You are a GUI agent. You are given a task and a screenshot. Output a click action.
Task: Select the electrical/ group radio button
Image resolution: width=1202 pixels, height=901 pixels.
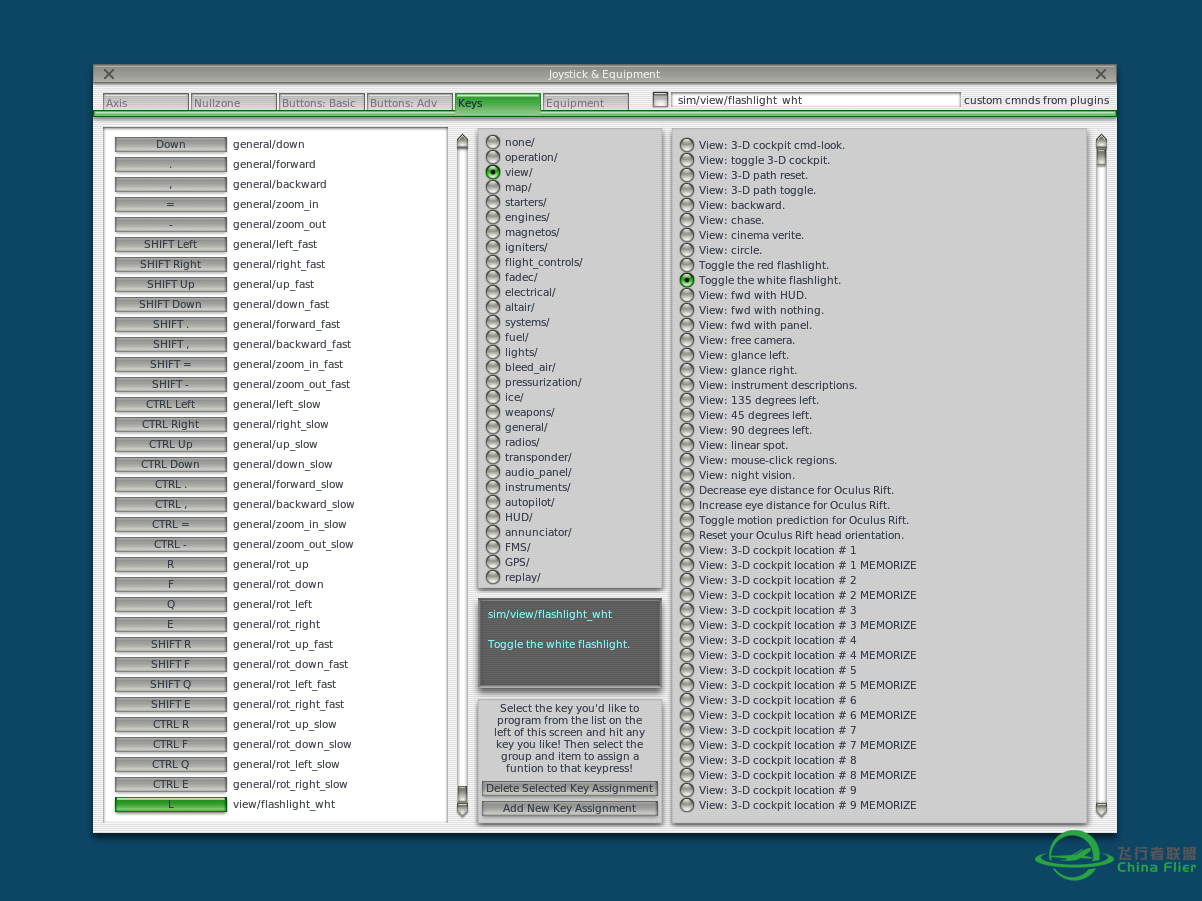pyautogui.click(x=493, y=292)
